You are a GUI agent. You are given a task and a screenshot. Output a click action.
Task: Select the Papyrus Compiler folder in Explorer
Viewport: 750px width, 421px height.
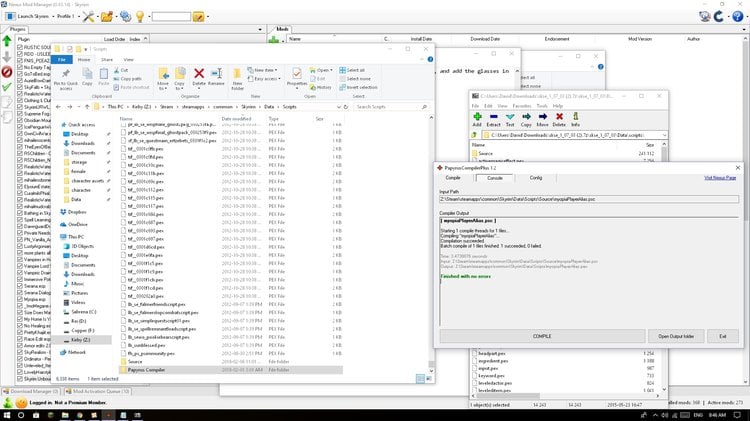point(231,370)
